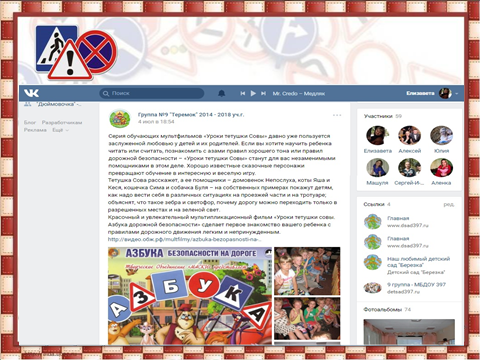The width and height of the screenshot is (480, 360).
Task: Click icon beside 9 группа link
Action: [x=372, y=288]
